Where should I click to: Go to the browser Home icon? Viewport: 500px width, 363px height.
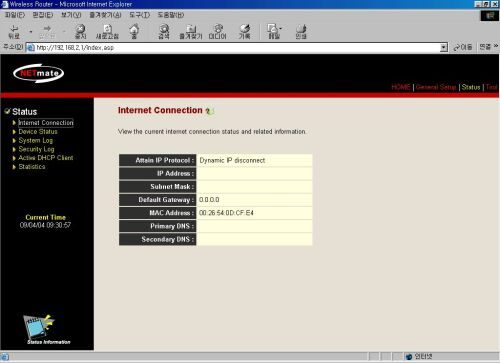134,32
